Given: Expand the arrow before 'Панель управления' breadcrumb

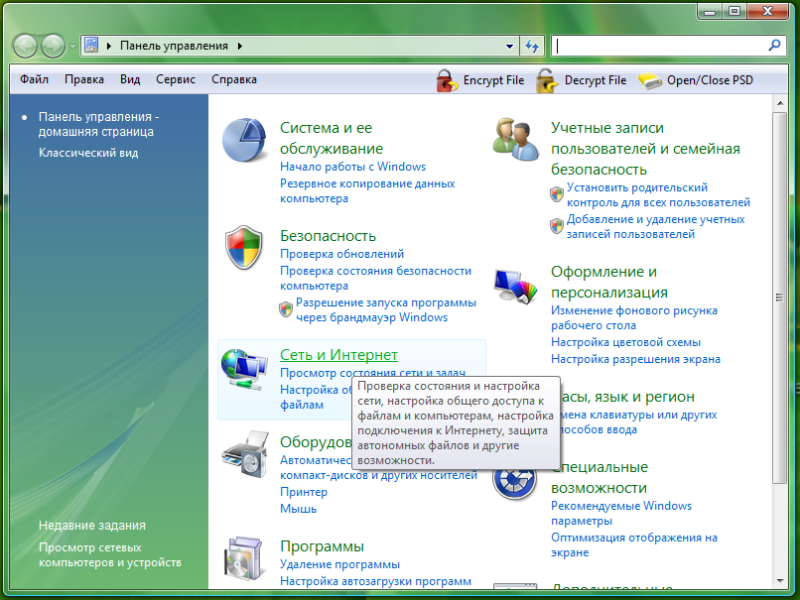Looking at the screenshot, I should (109, 46).
